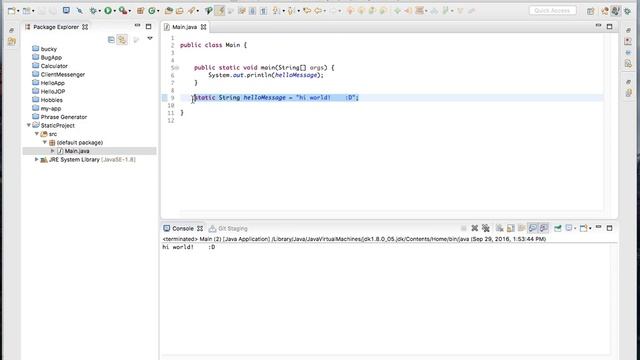Open the Run dropdown arrow

coord(114,11)
